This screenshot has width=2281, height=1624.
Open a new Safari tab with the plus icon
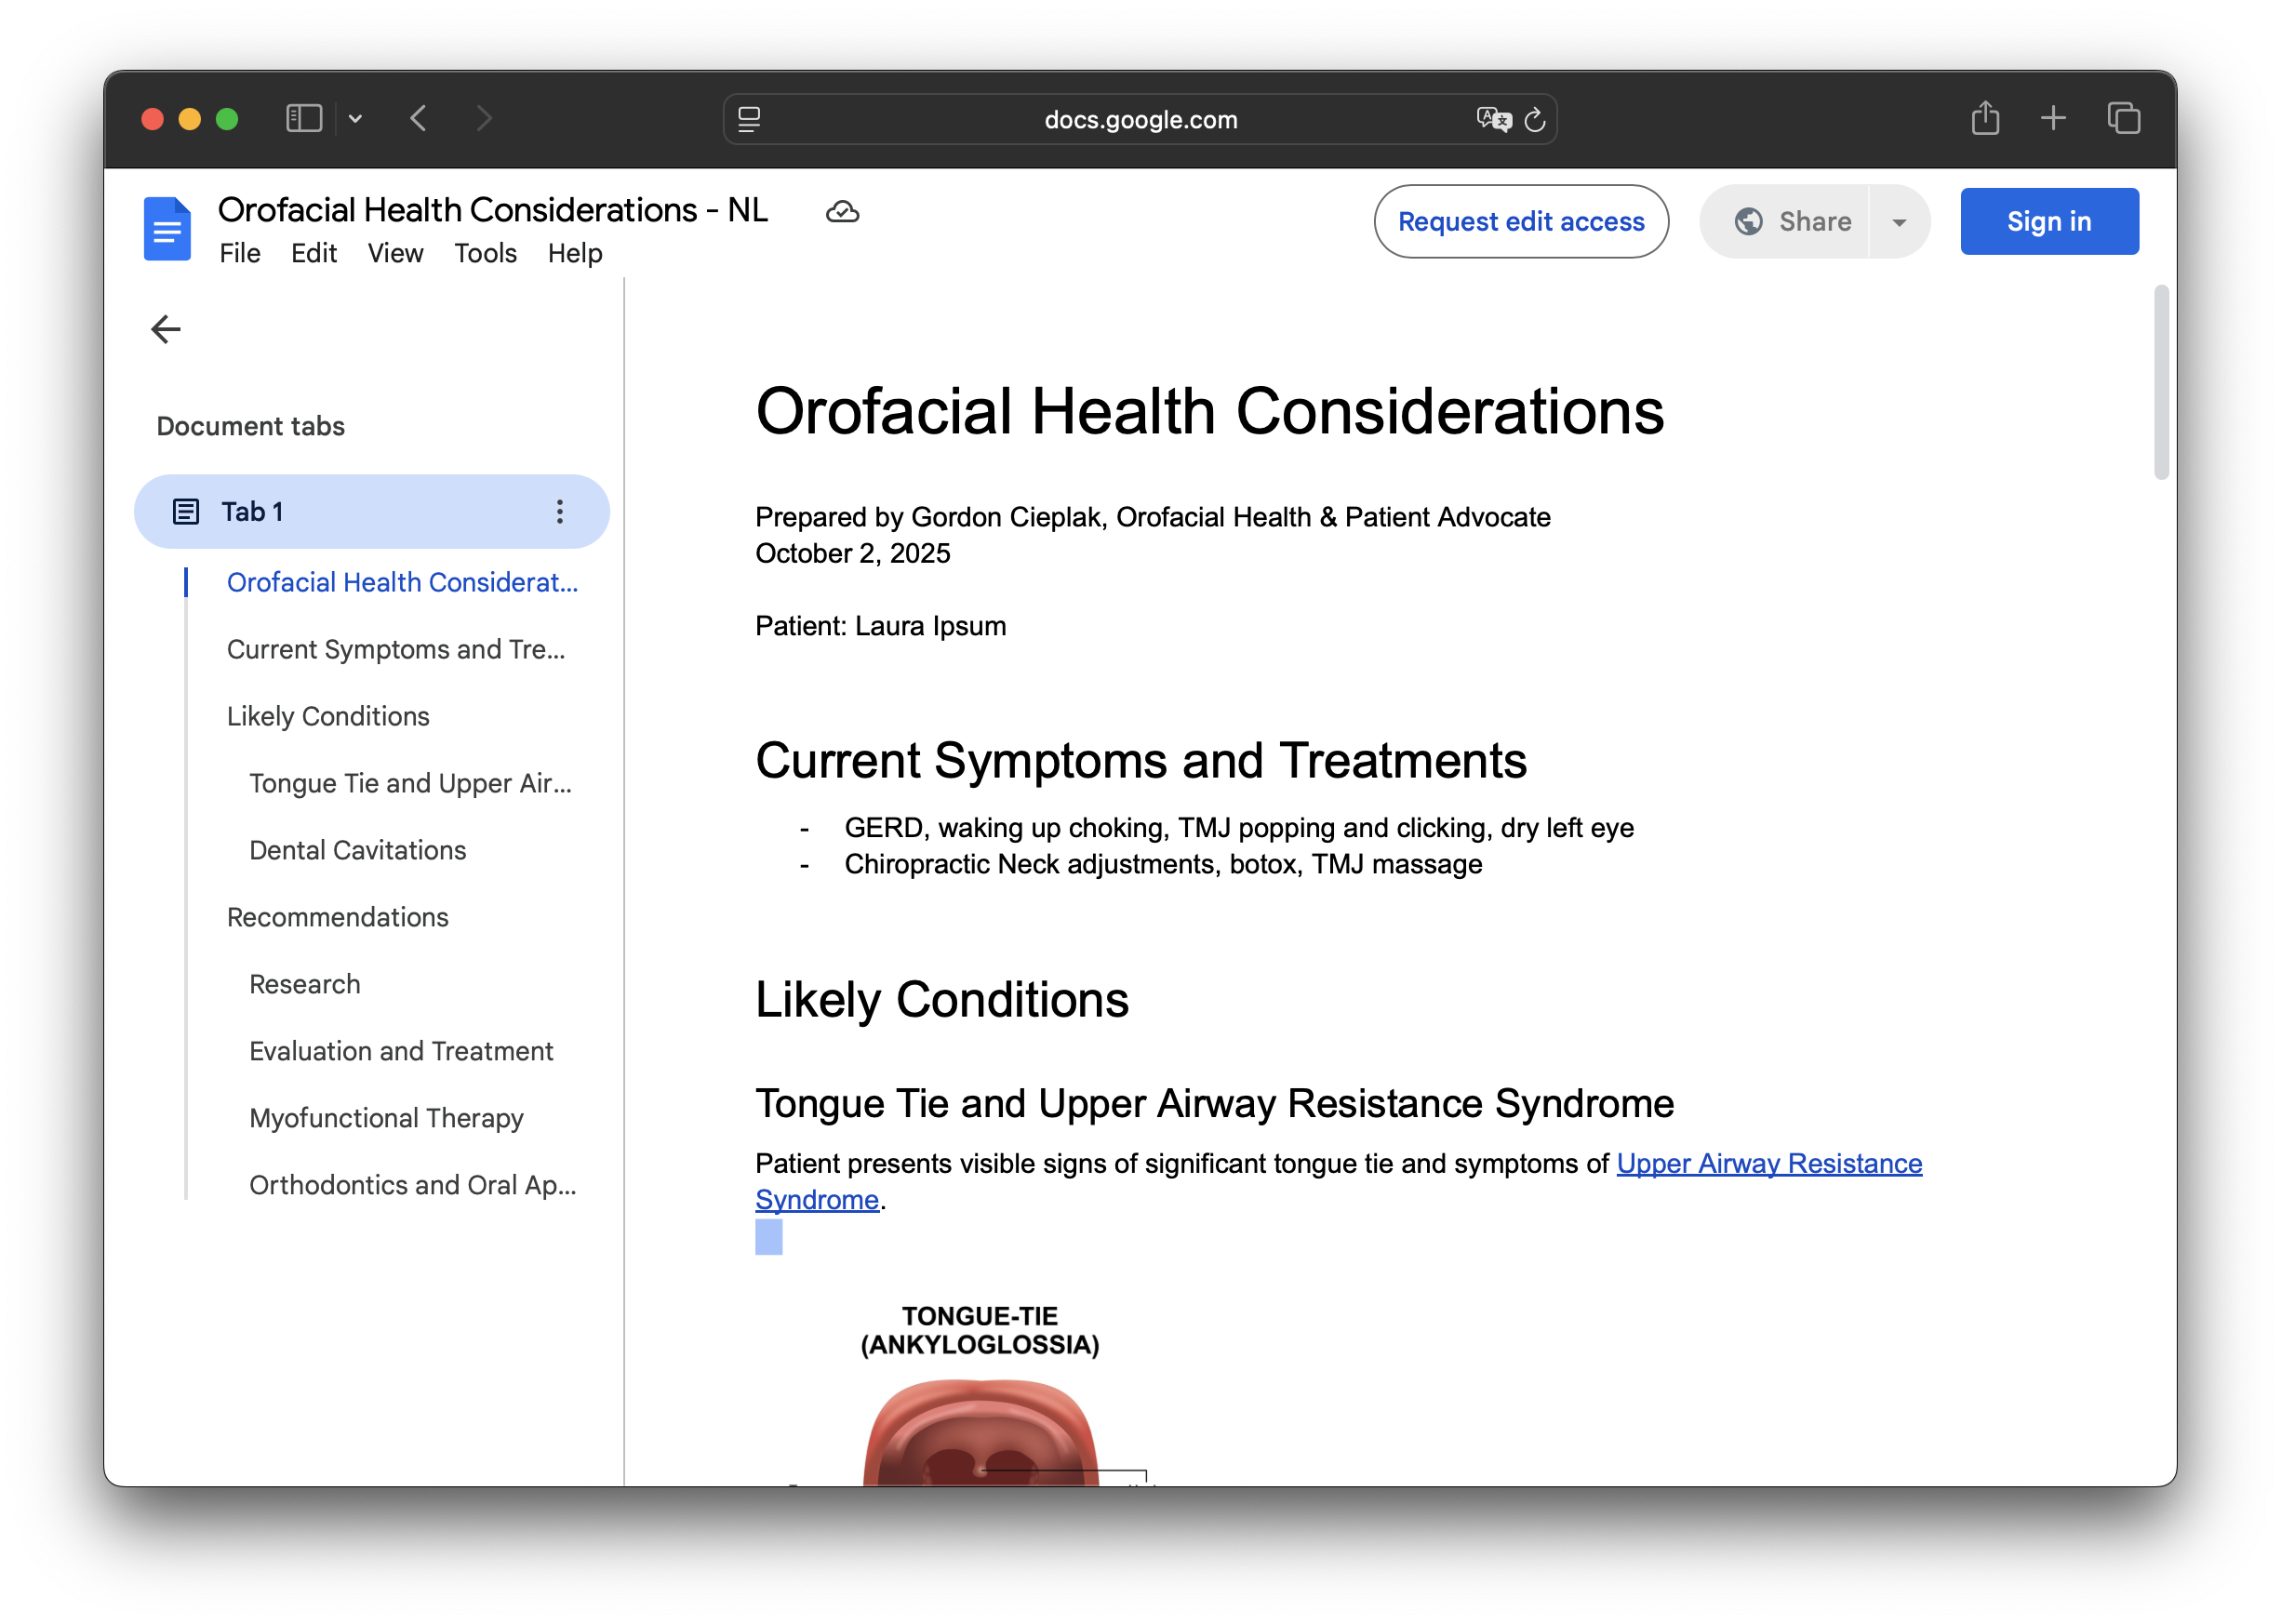pos(2053,118)
